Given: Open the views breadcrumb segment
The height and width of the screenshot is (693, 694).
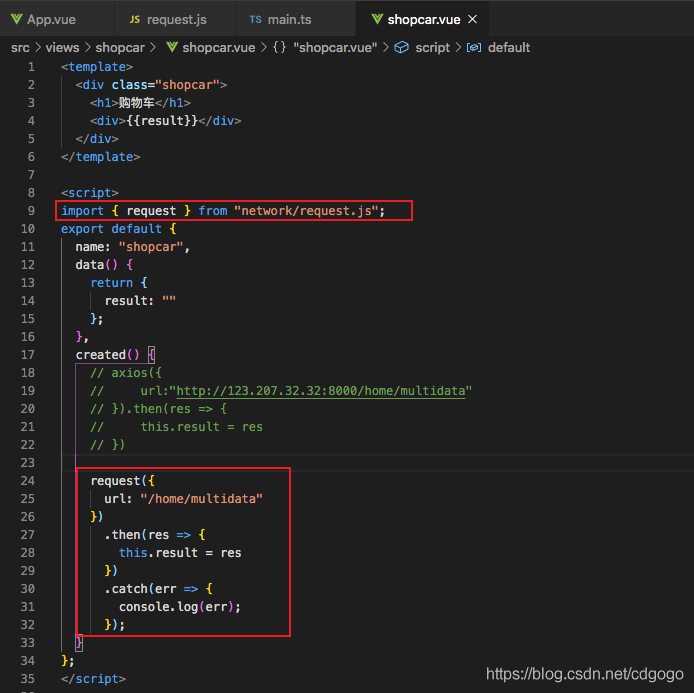Looking at the screenshot, I should (62, 47).
